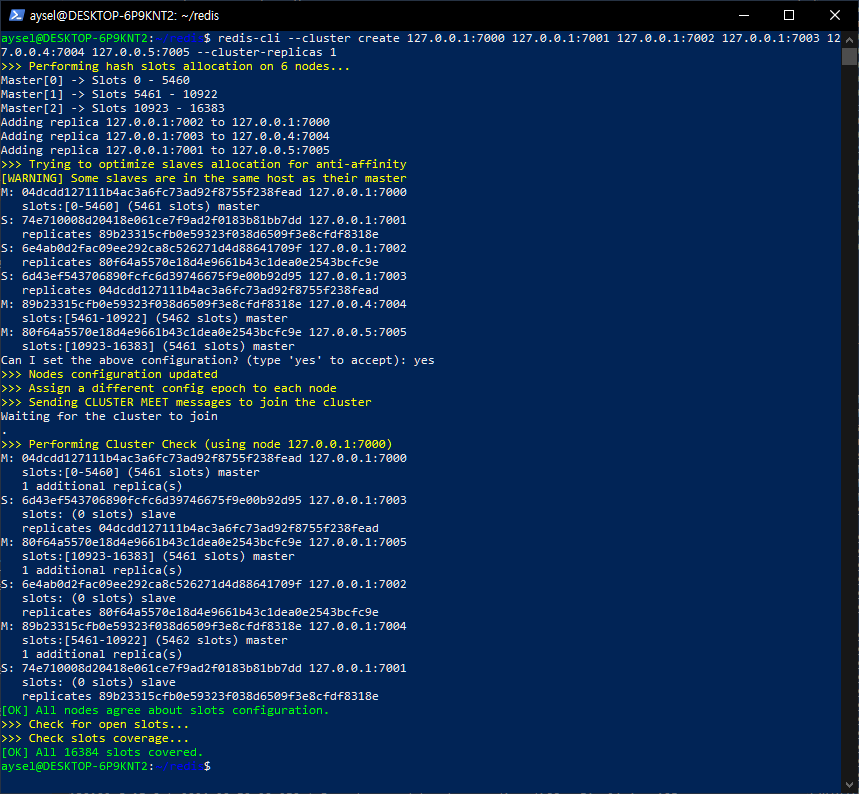The width and height of the screenshot is (859, 794).
Task: Click the '--cluster-replicas 1' argument
Action: (x=266, y=52)
